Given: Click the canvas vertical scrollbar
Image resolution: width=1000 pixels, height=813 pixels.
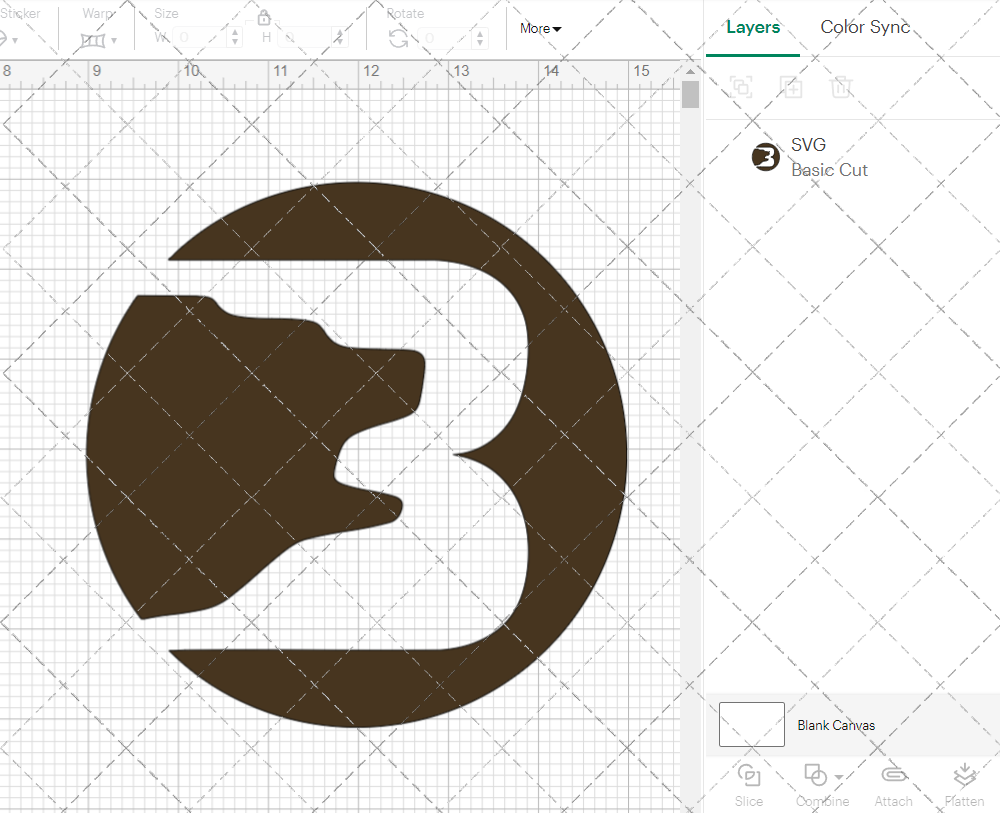Looking at the screenshot, I should [x=689, y=93].
